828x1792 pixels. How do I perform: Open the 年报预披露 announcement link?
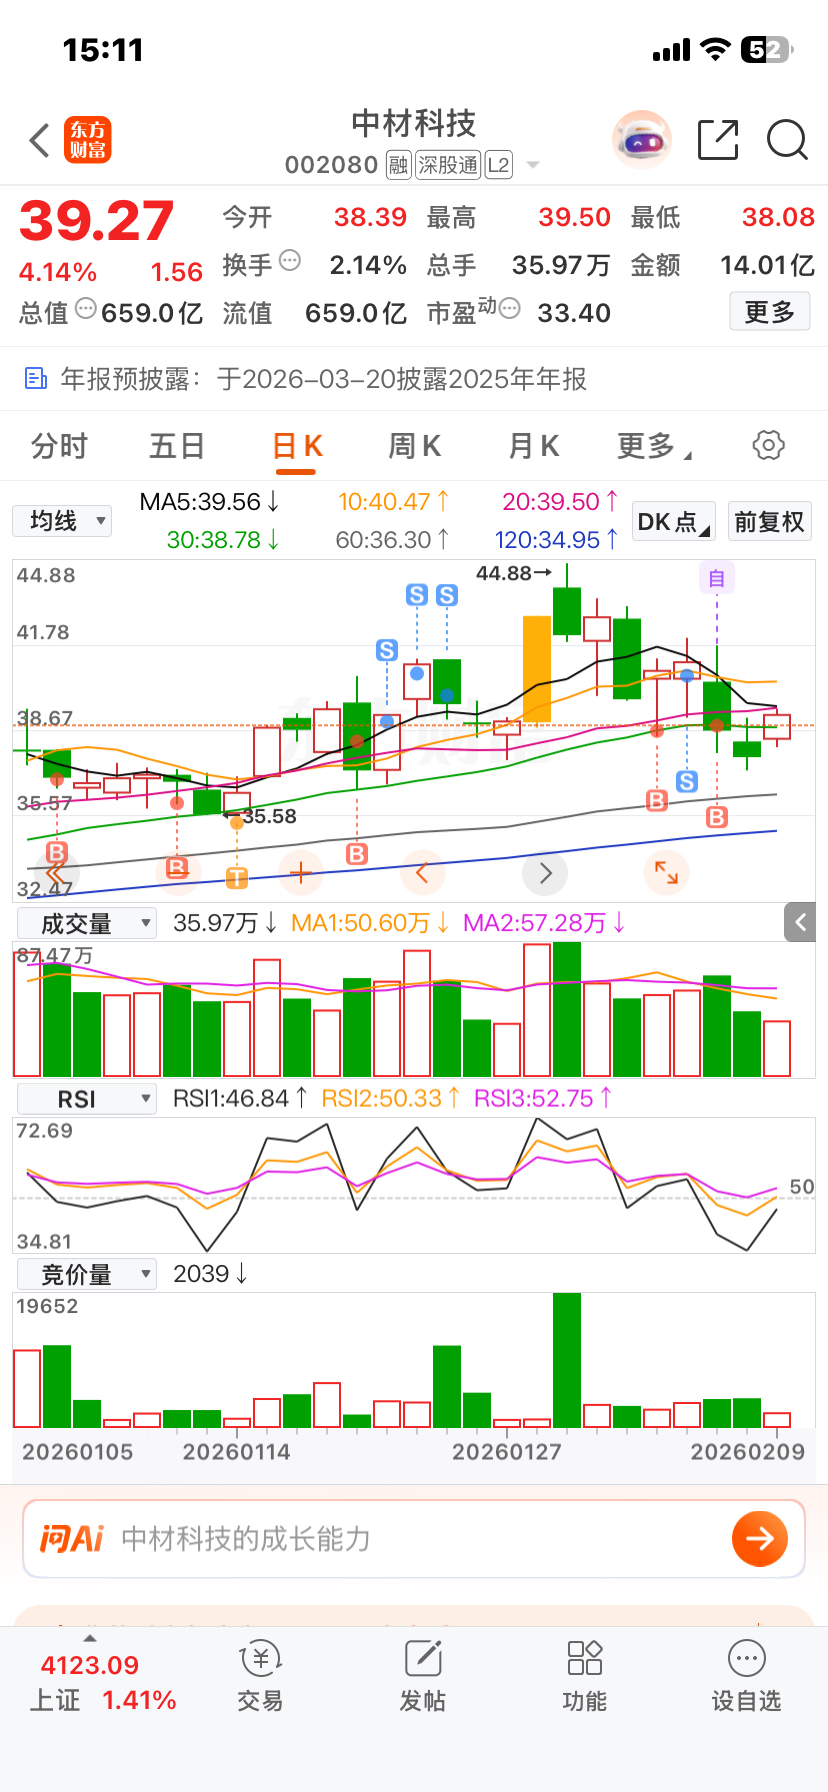(x=323, y=379)
